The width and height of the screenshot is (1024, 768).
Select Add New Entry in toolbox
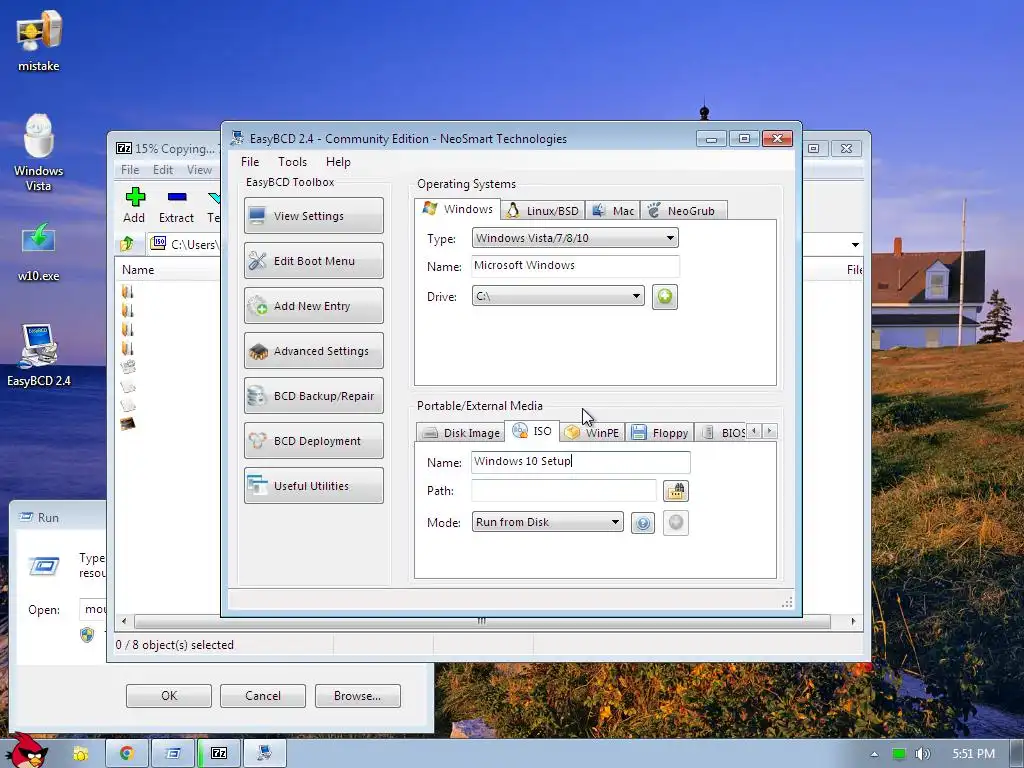(313, 306)
